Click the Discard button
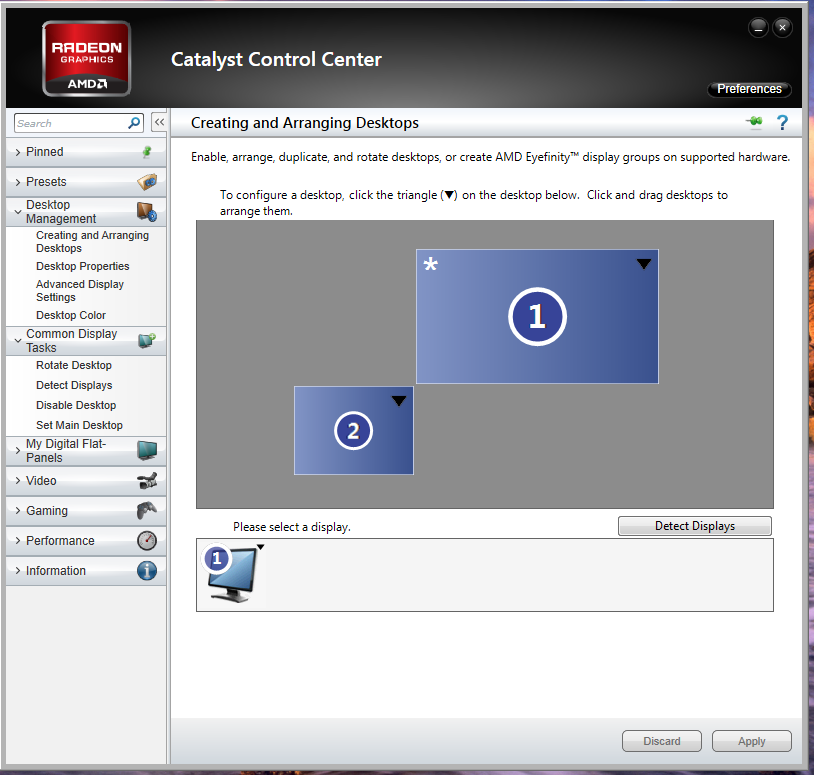This screenshot has height=775, width=814. pyautogui.click(x=662, y=741)
